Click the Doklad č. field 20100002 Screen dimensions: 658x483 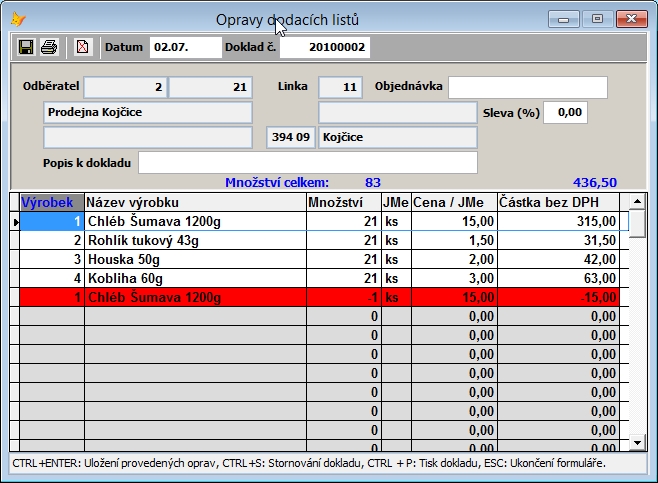point(325,47)
